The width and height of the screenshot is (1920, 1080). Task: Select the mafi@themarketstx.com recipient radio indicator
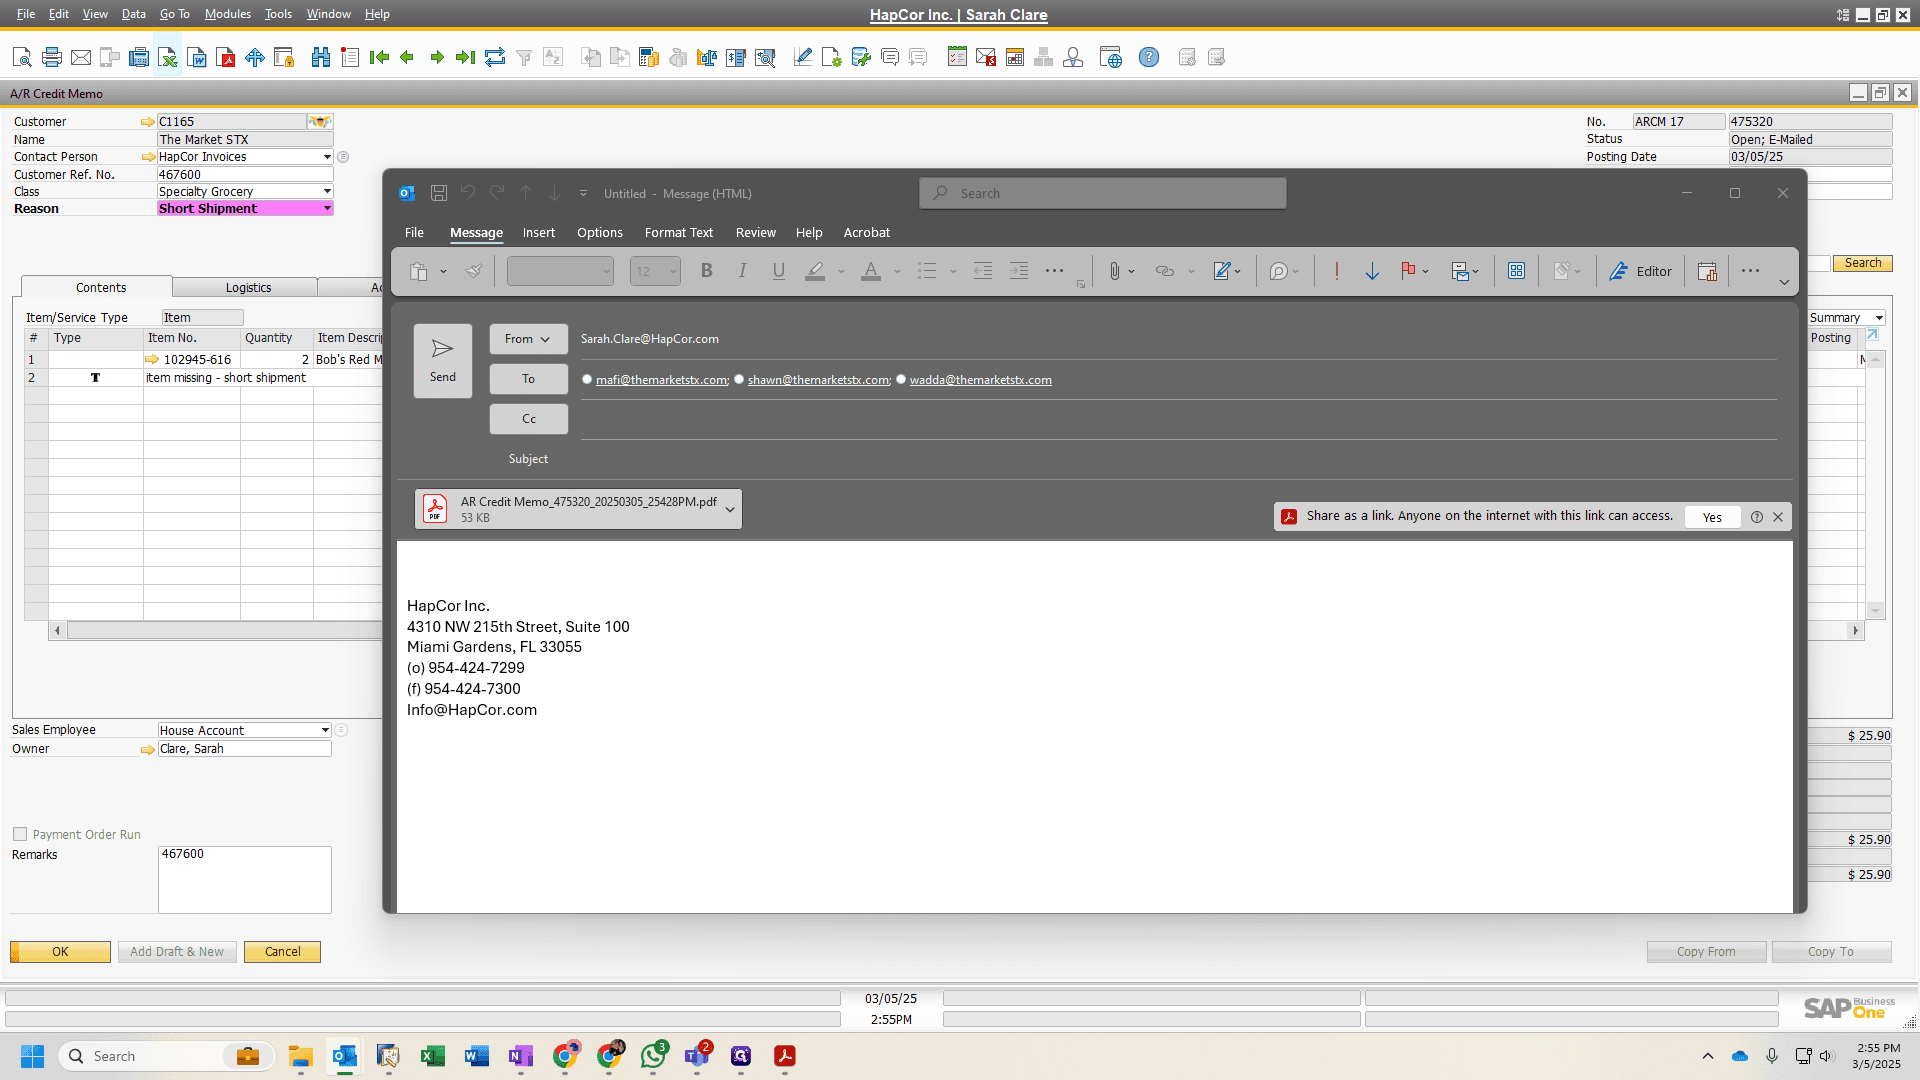[587, 379]
